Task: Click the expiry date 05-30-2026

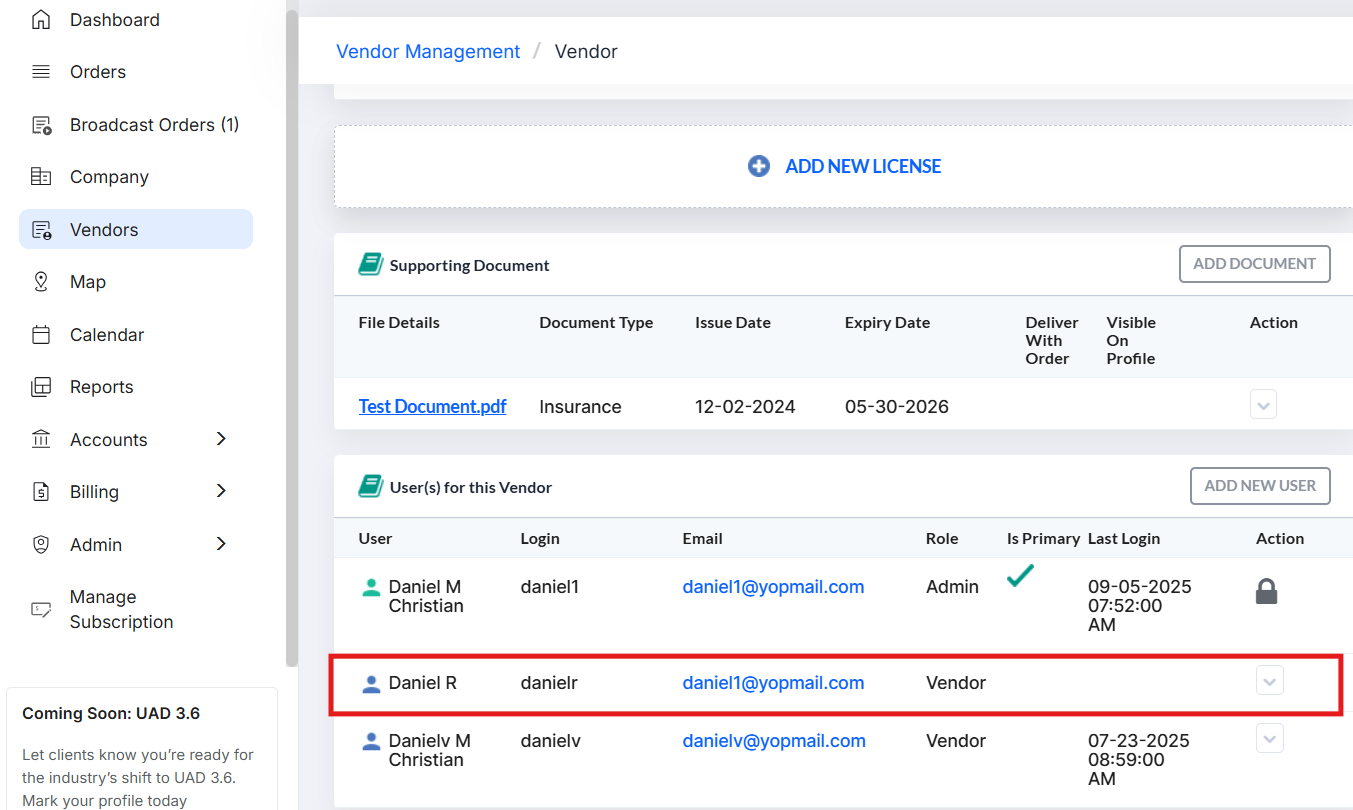Action: click(897, 407)
